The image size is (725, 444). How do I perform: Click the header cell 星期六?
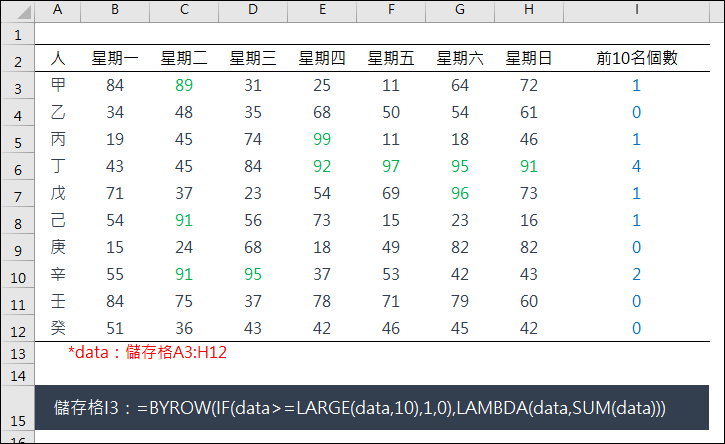pyautogui.click(x=460, y=58)
